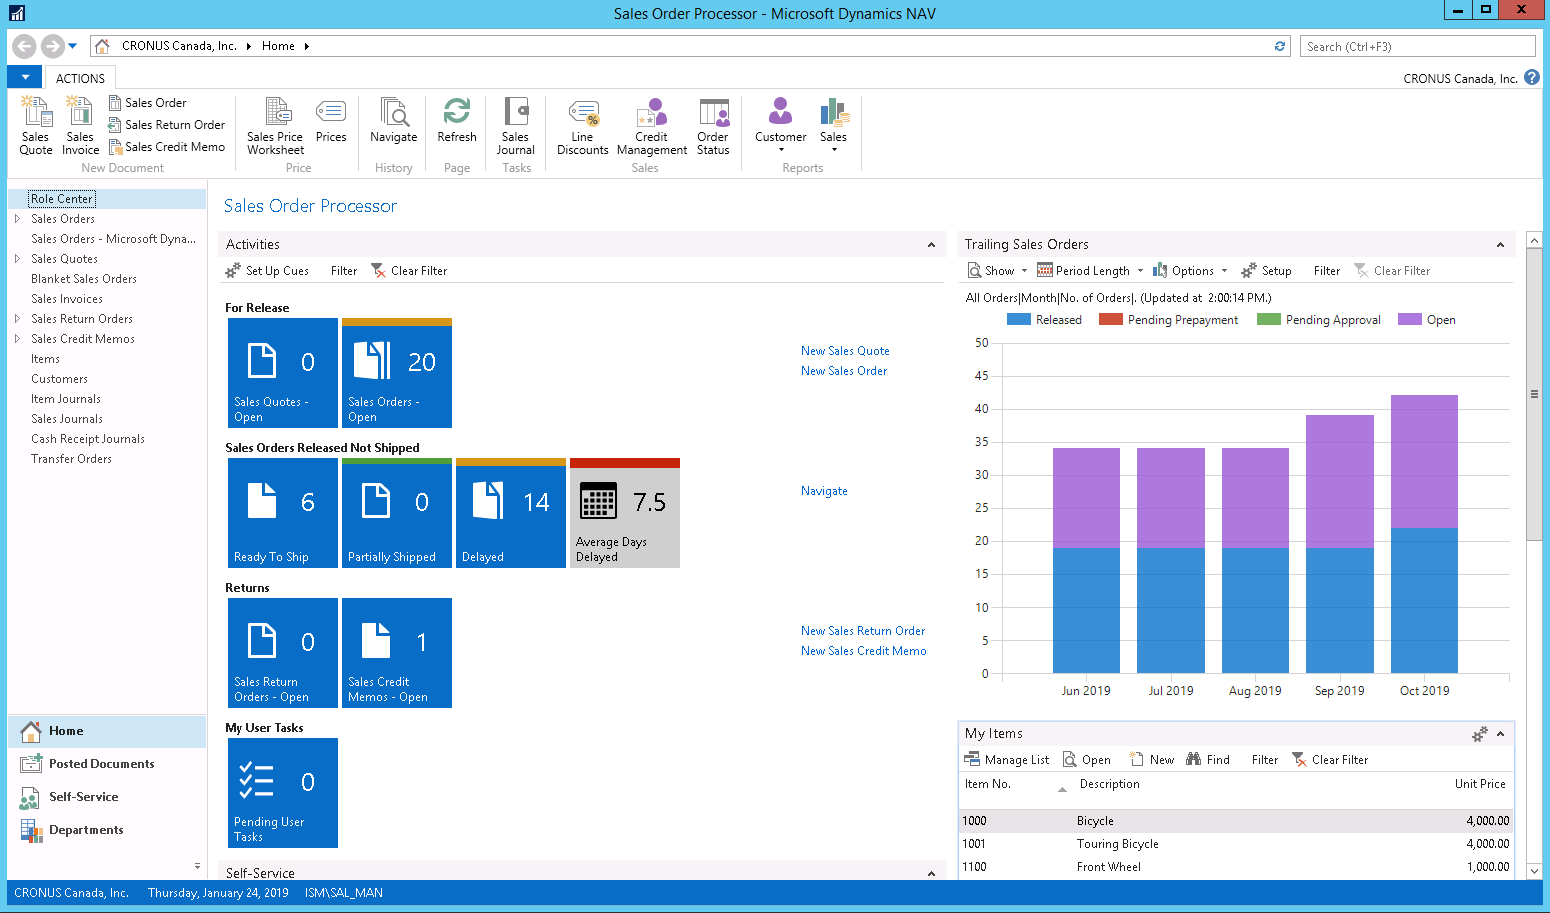Viewport: 1550px width, 913px height.
Task: Open Blanket Sales Orders list
Action: (84, 279)
